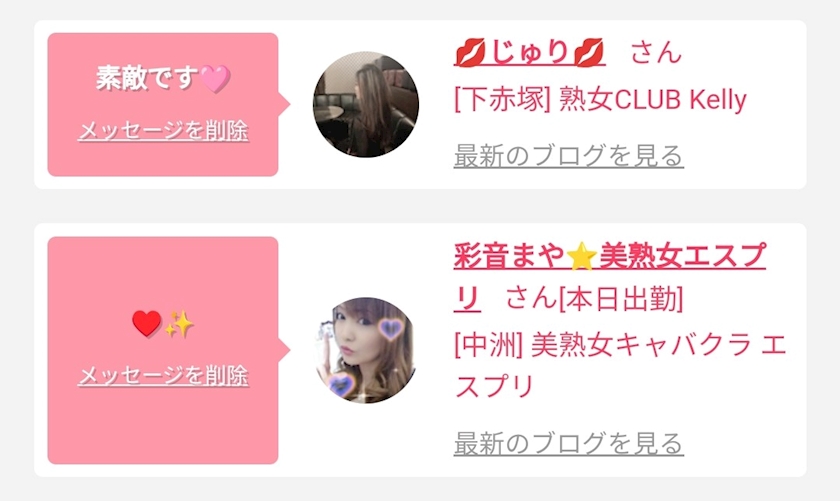Click the sparkles emoji beside the red heart
The width and height of the screenshot is (840, 501).
179,324
